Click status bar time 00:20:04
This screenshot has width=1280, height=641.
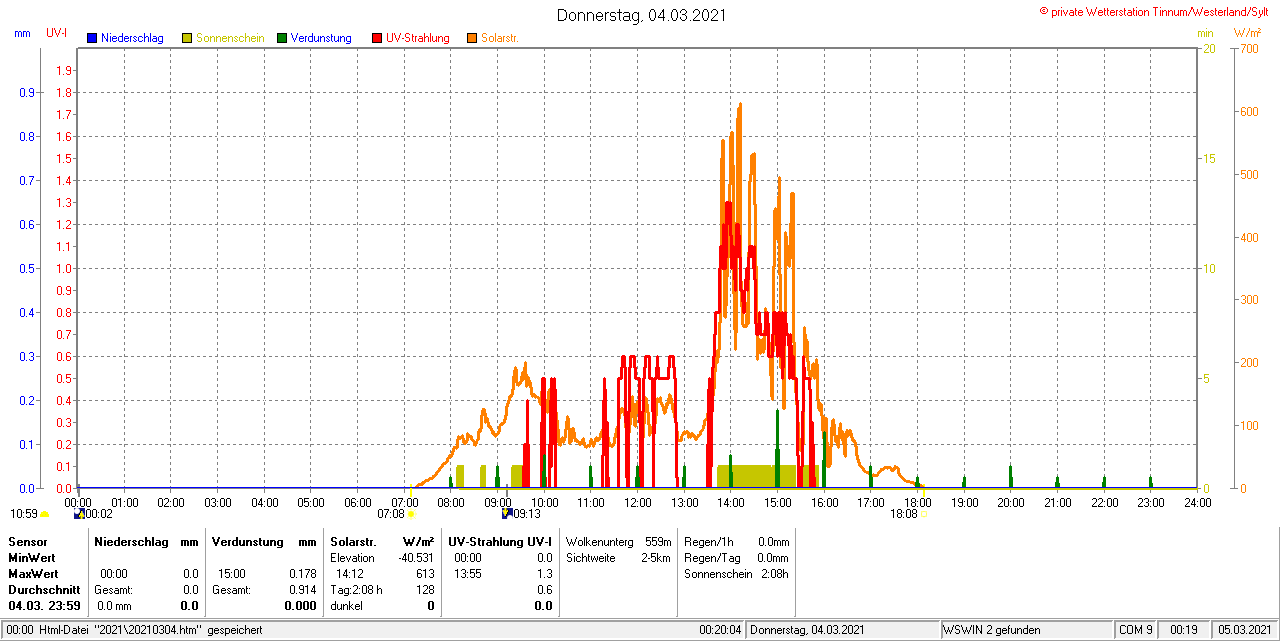coord(720,630)
